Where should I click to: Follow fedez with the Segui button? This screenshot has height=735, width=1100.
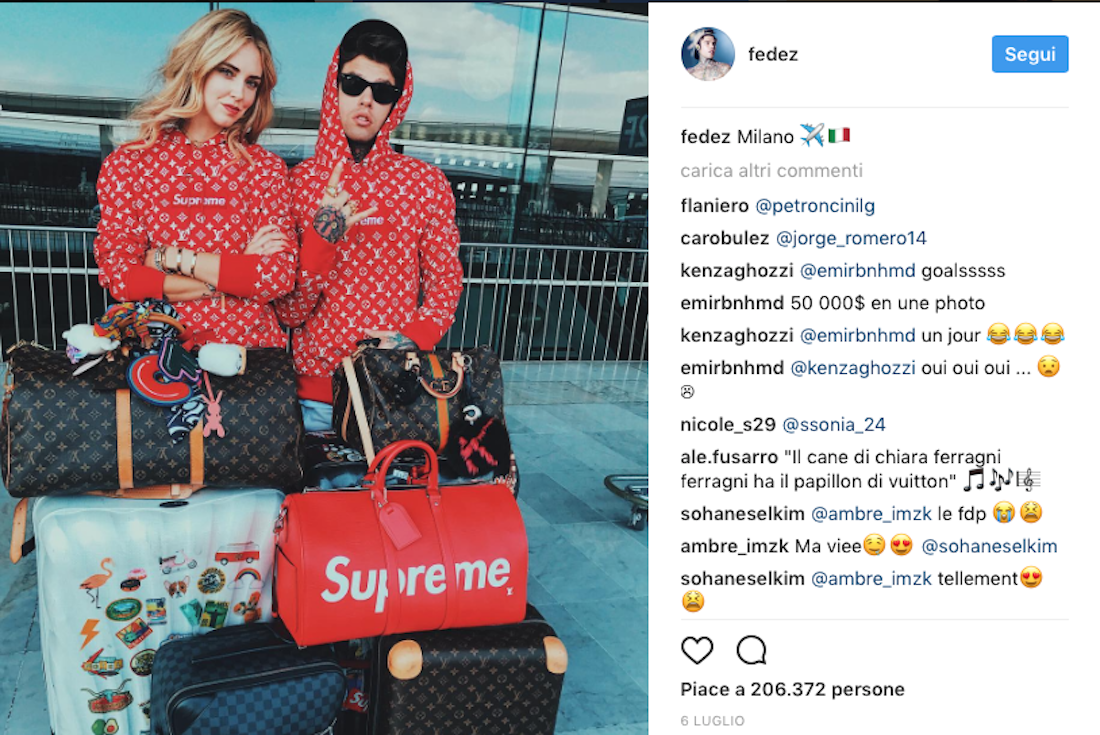coord(1029,54)
